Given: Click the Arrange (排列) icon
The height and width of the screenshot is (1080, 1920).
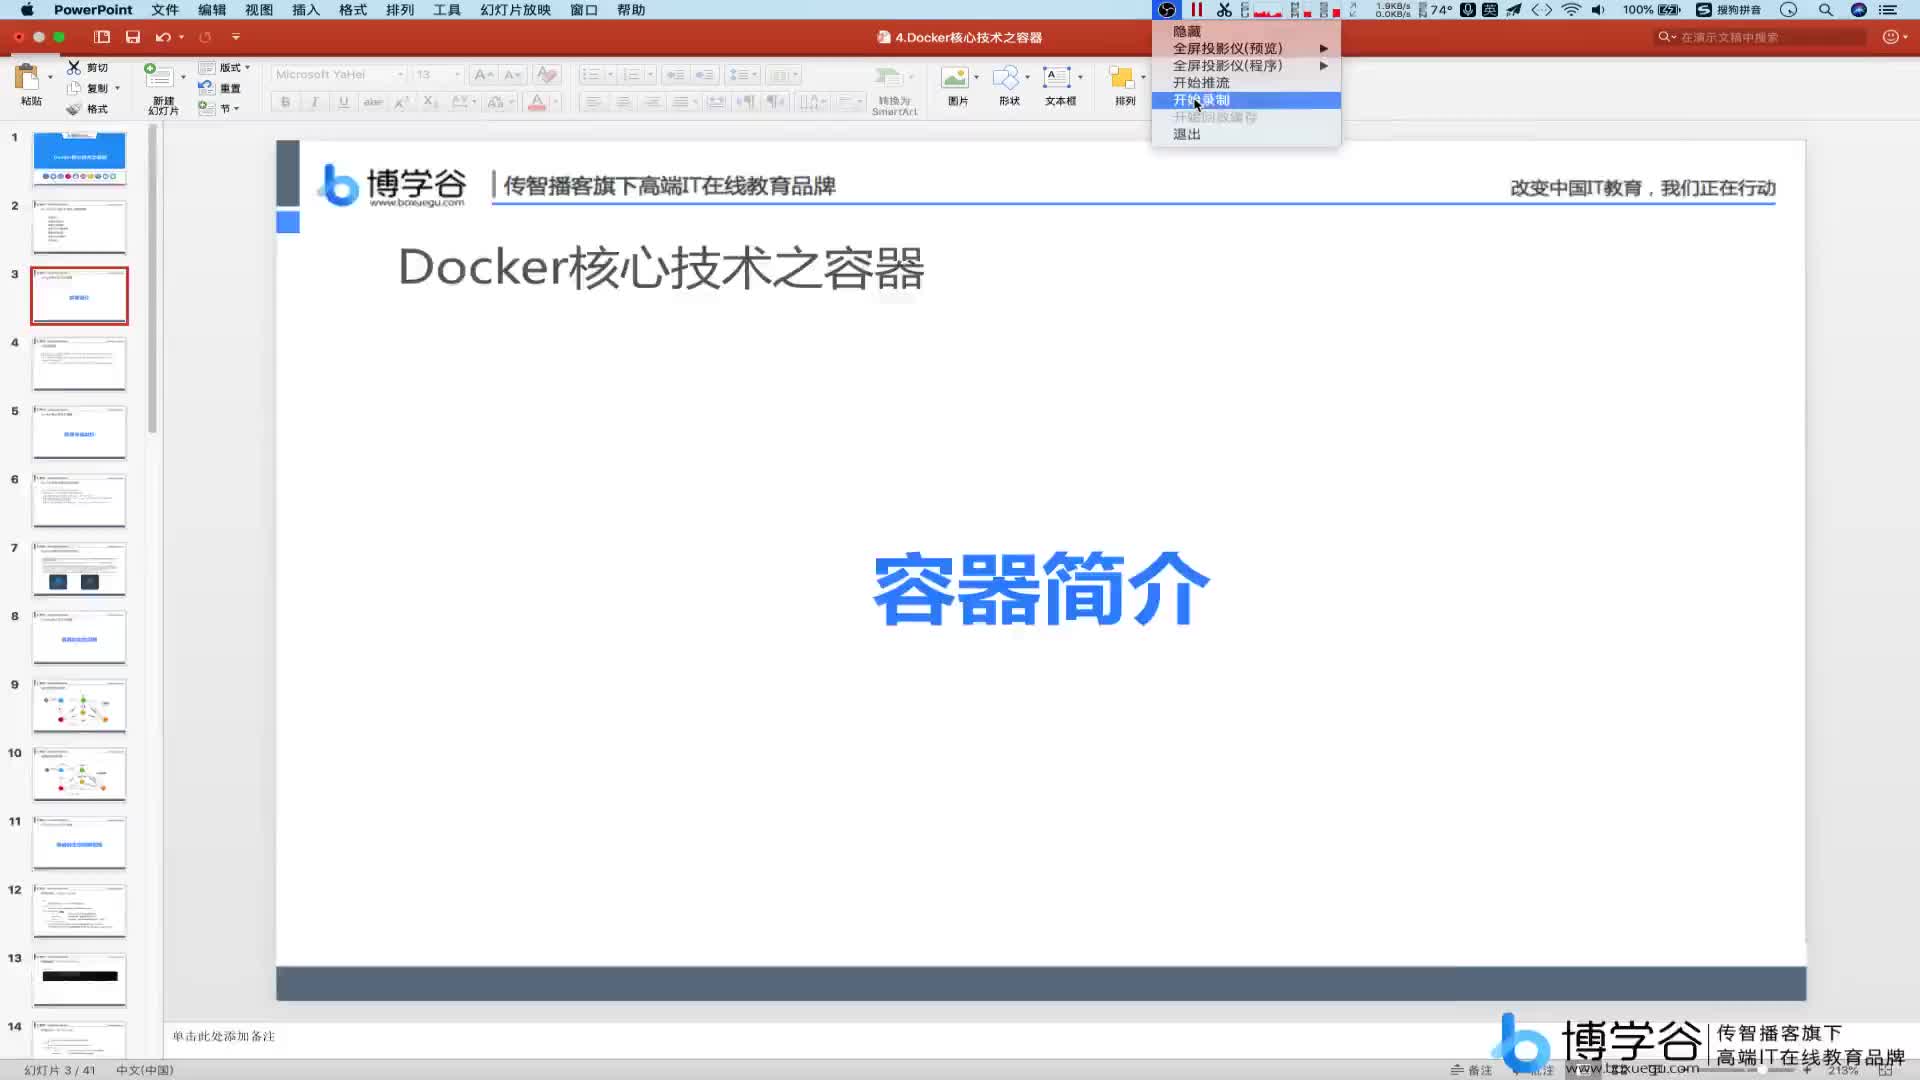Looking at the screenshot, I should pos(1122,78).
